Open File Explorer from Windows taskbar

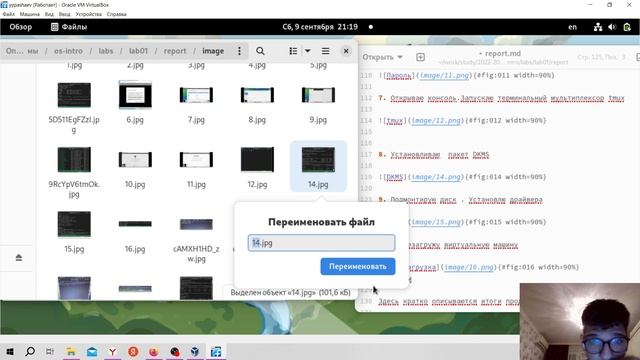[x=71, y=351]
